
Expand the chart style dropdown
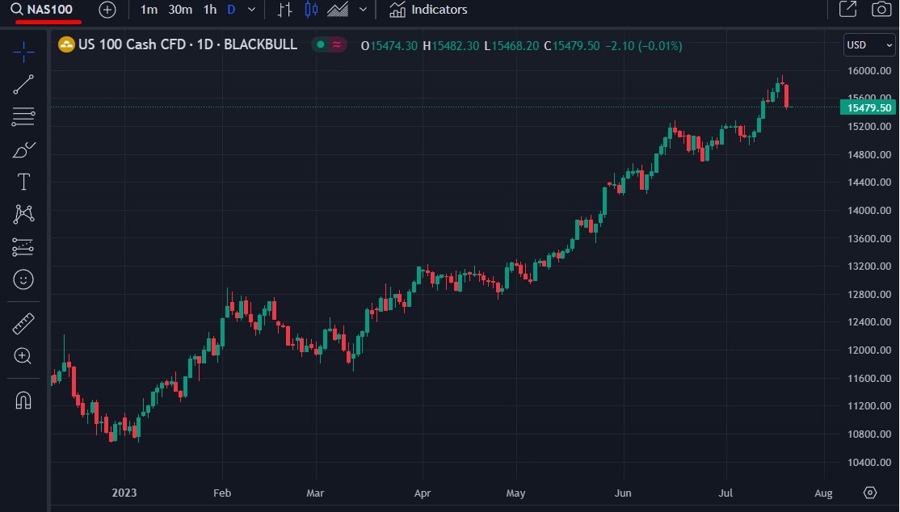pyautogui.click(x=363, y=10)
